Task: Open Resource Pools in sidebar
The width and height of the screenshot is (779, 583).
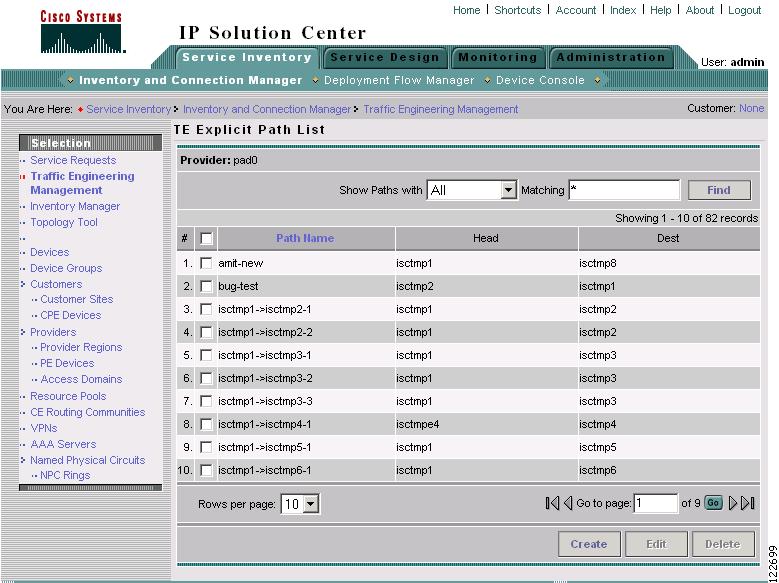Action: point(68,396)
